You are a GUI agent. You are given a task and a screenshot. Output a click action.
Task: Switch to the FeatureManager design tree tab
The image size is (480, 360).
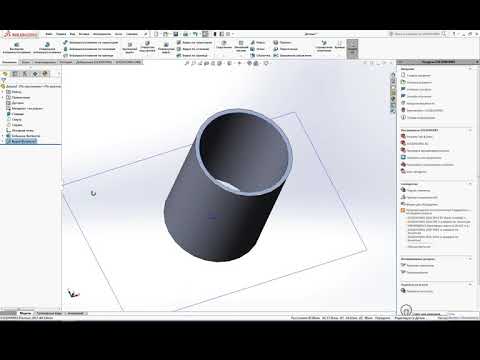pos(5,74)
